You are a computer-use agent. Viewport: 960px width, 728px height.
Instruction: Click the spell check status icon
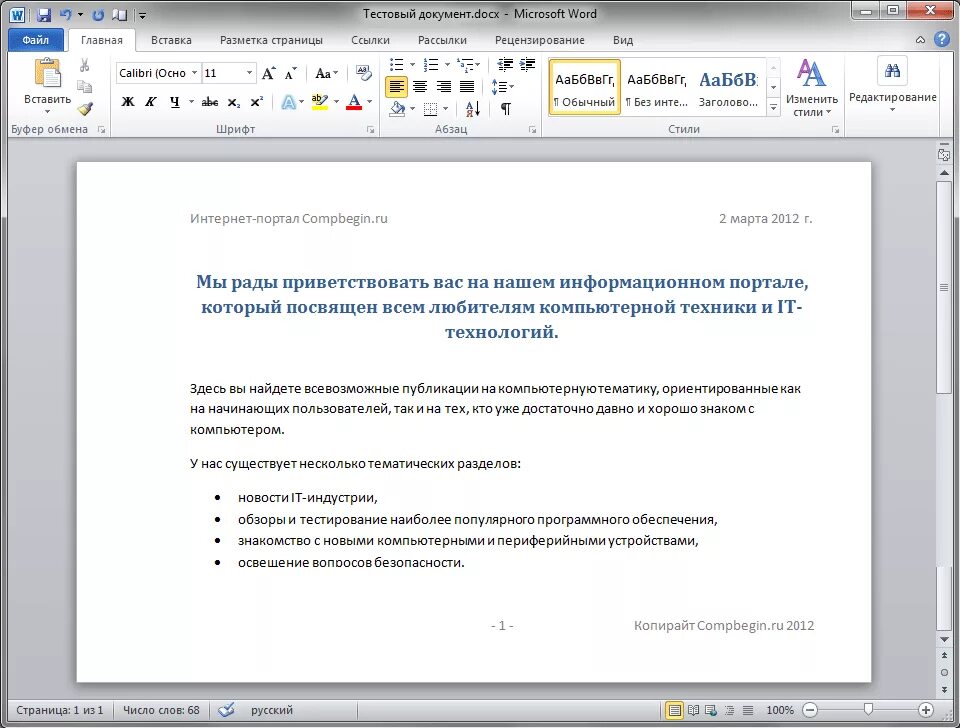[226, 710]
